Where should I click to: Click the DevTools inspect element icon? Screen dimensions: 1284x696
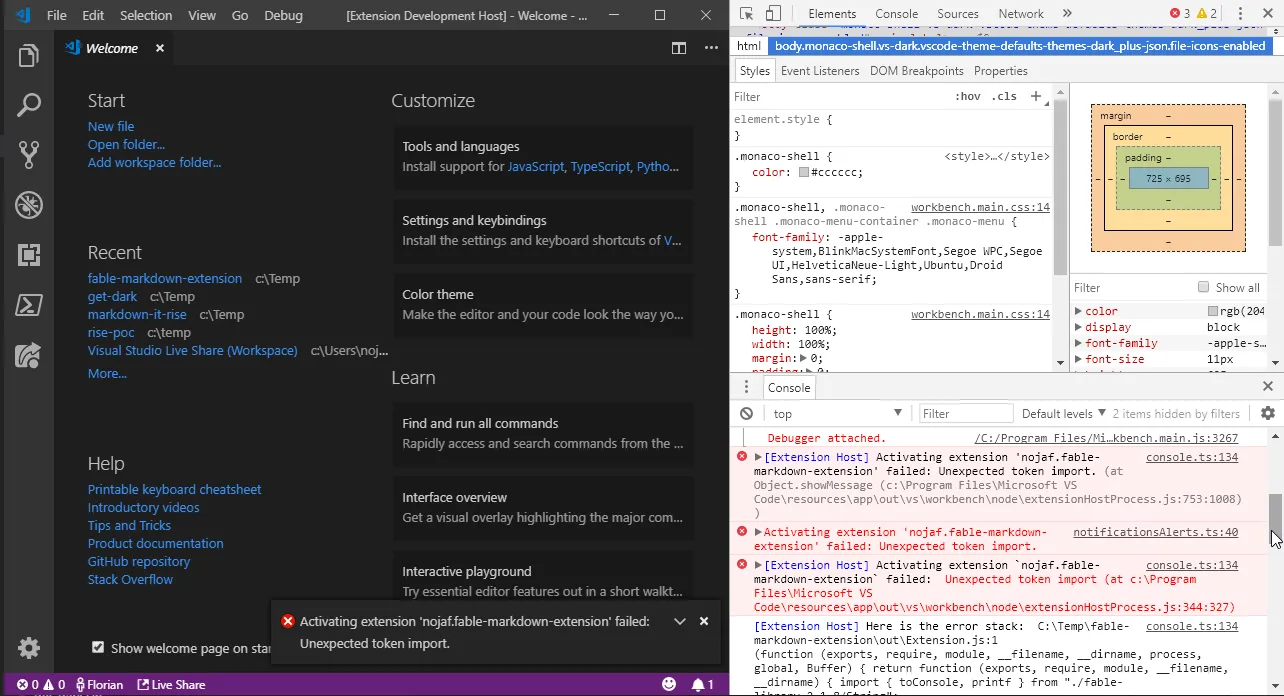(746, 14)
